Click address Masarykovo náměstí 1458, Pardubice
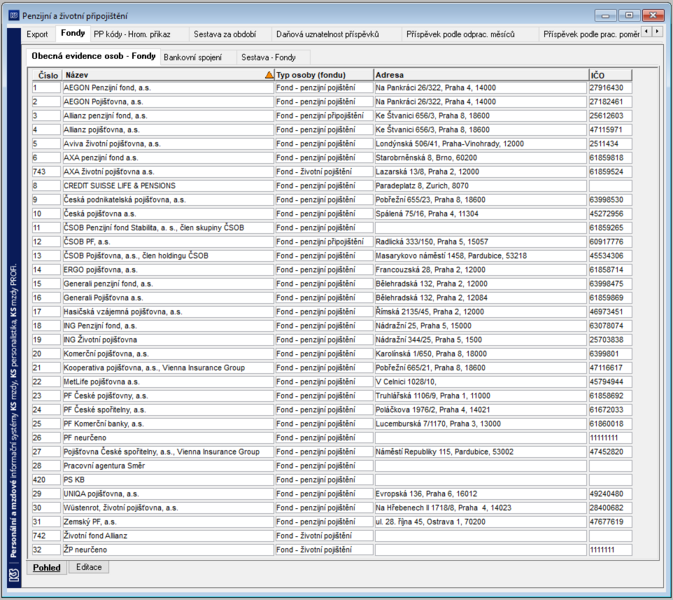Screen dimensions: 673x600 [481, 256]
